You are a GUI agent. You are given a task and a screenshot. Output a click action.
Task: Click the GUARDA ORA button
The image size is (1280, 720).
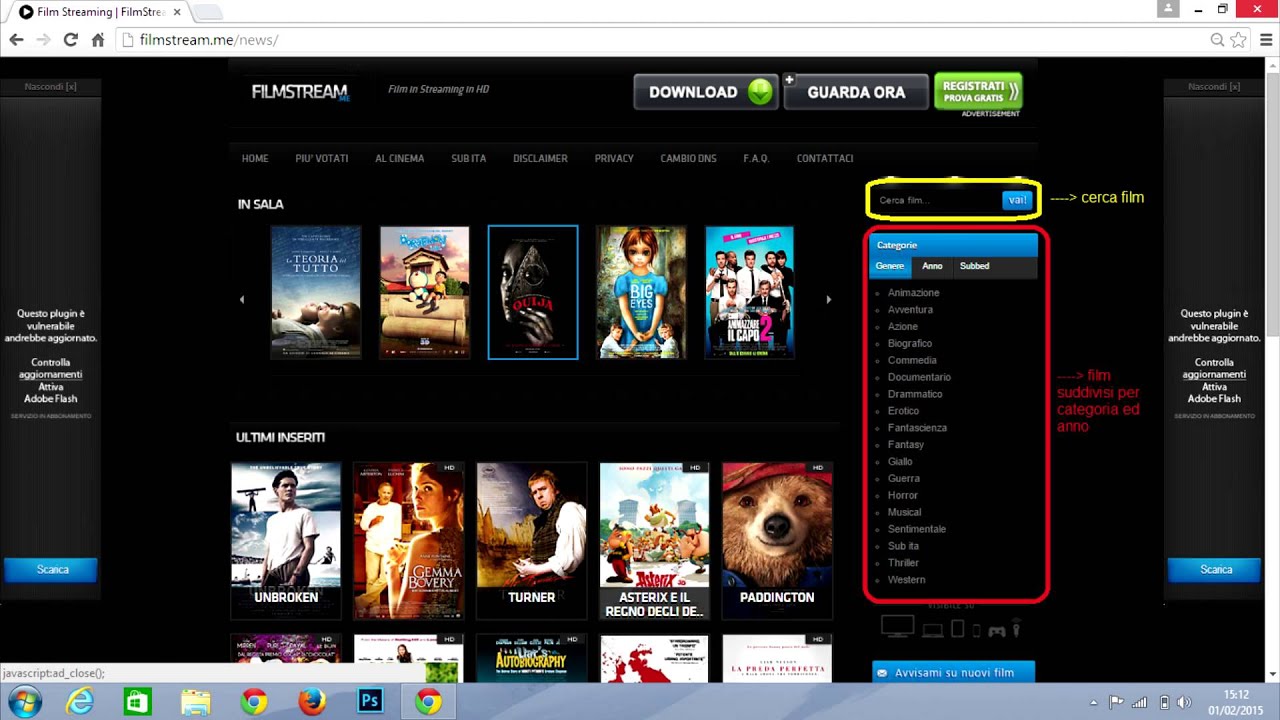pyautogui.click(x=856, y=92)
